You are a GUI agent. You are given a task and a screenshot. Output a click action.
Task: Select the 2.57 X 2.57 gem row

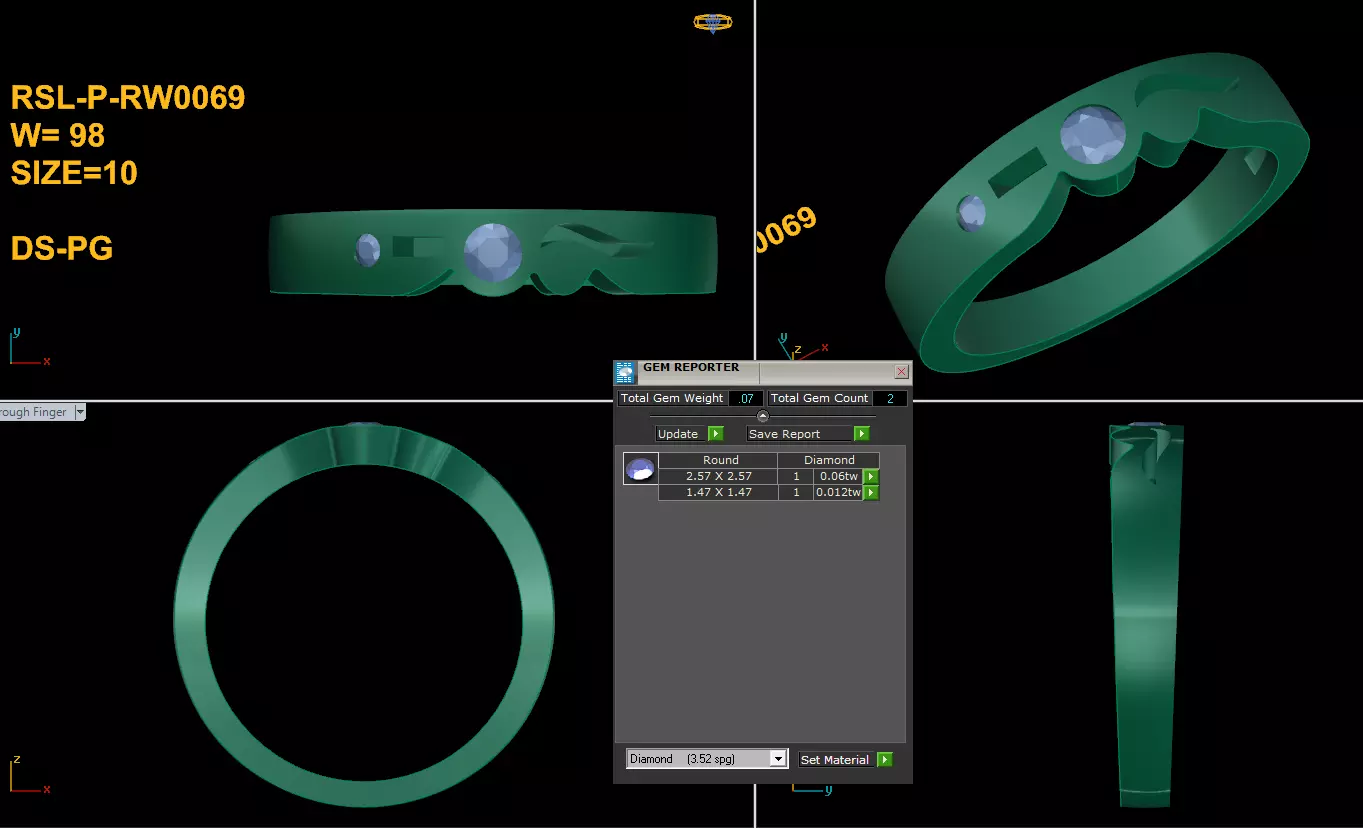tap(760, 477)
